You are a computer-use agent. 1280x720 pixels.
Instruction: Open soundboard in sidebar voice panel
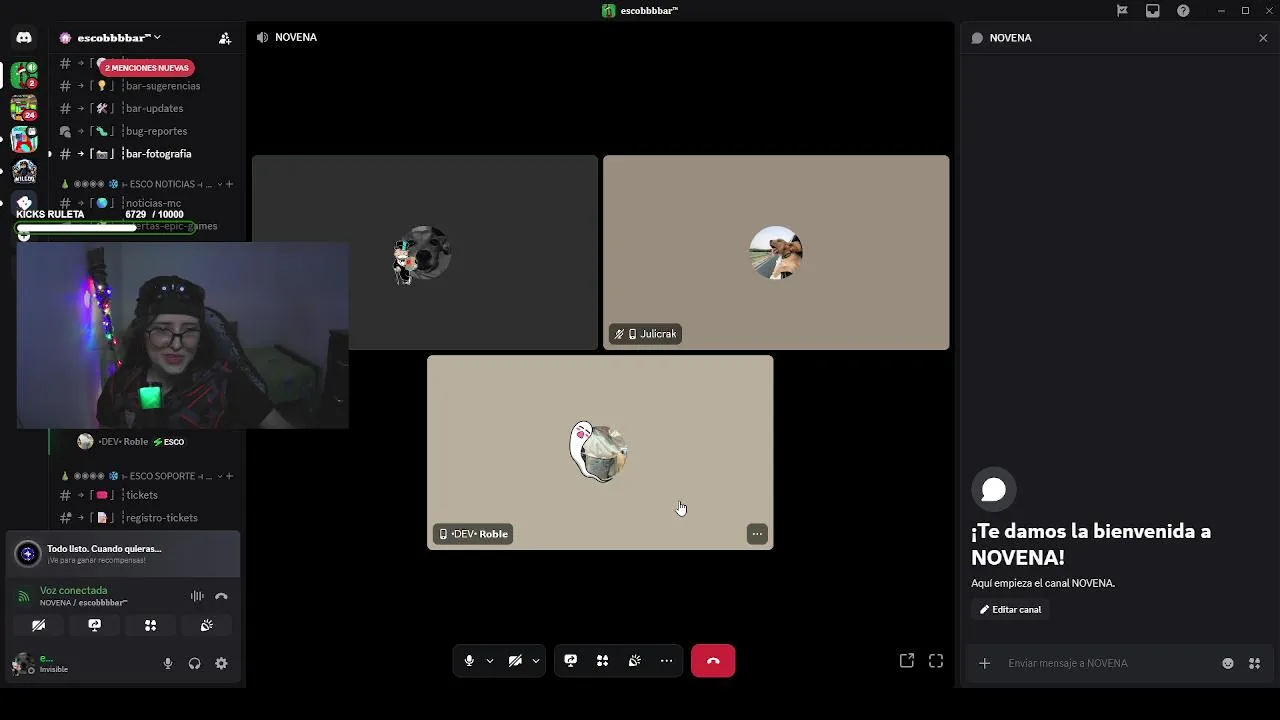click(x=206, y=625)
